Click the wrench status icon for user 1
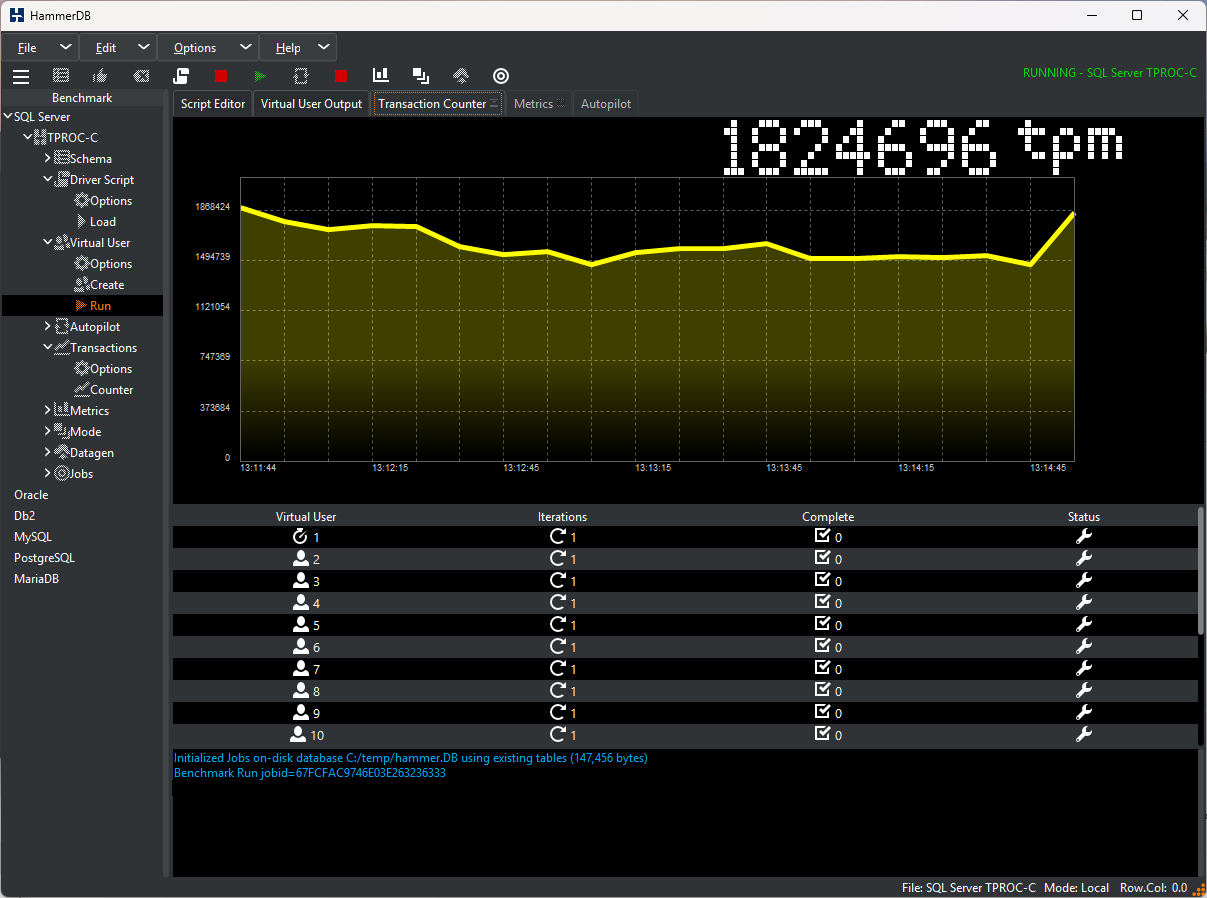The width and height of the screenshot is (1207, 898). click(x=1083, y=537)
